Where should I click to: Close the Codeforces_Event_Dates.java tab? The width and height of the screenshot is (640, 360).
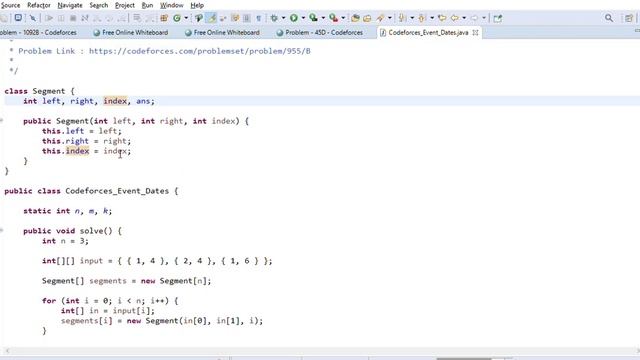[x=476, y=33]
